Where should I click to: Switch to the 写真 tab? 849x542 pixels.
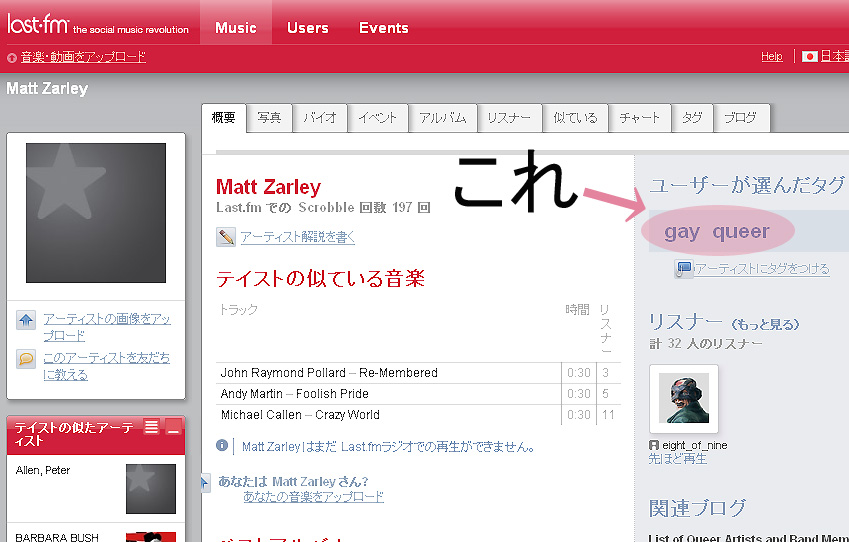pyautogui.click(x=270, y=118)
